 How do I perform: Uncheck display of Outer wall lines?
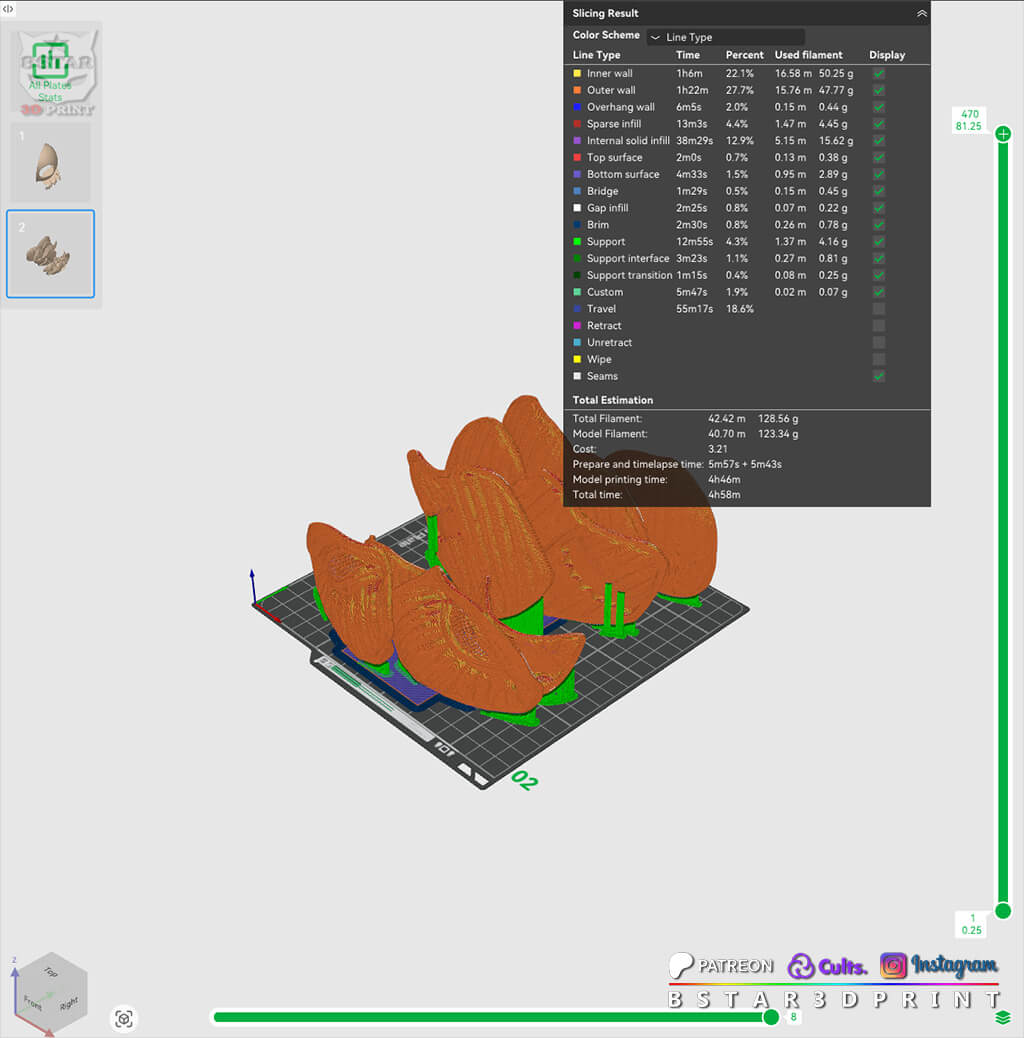[x=878, y=90]
